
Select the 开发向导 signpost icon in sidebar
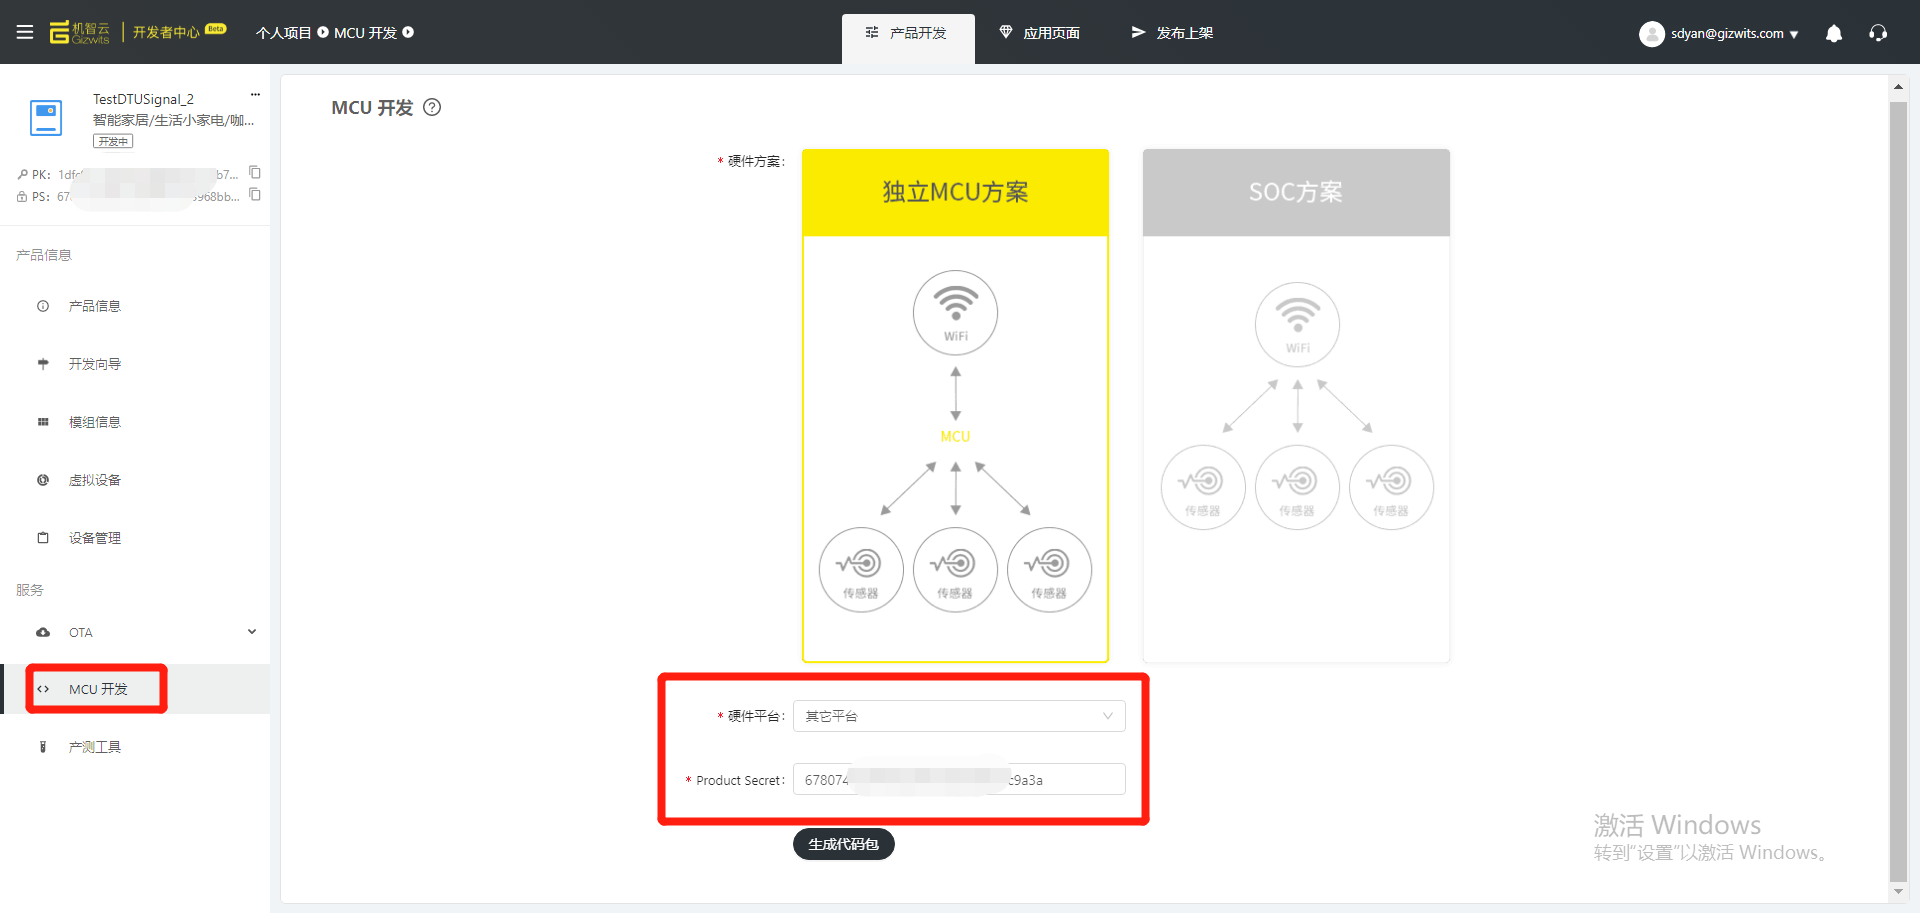[42, 363]
